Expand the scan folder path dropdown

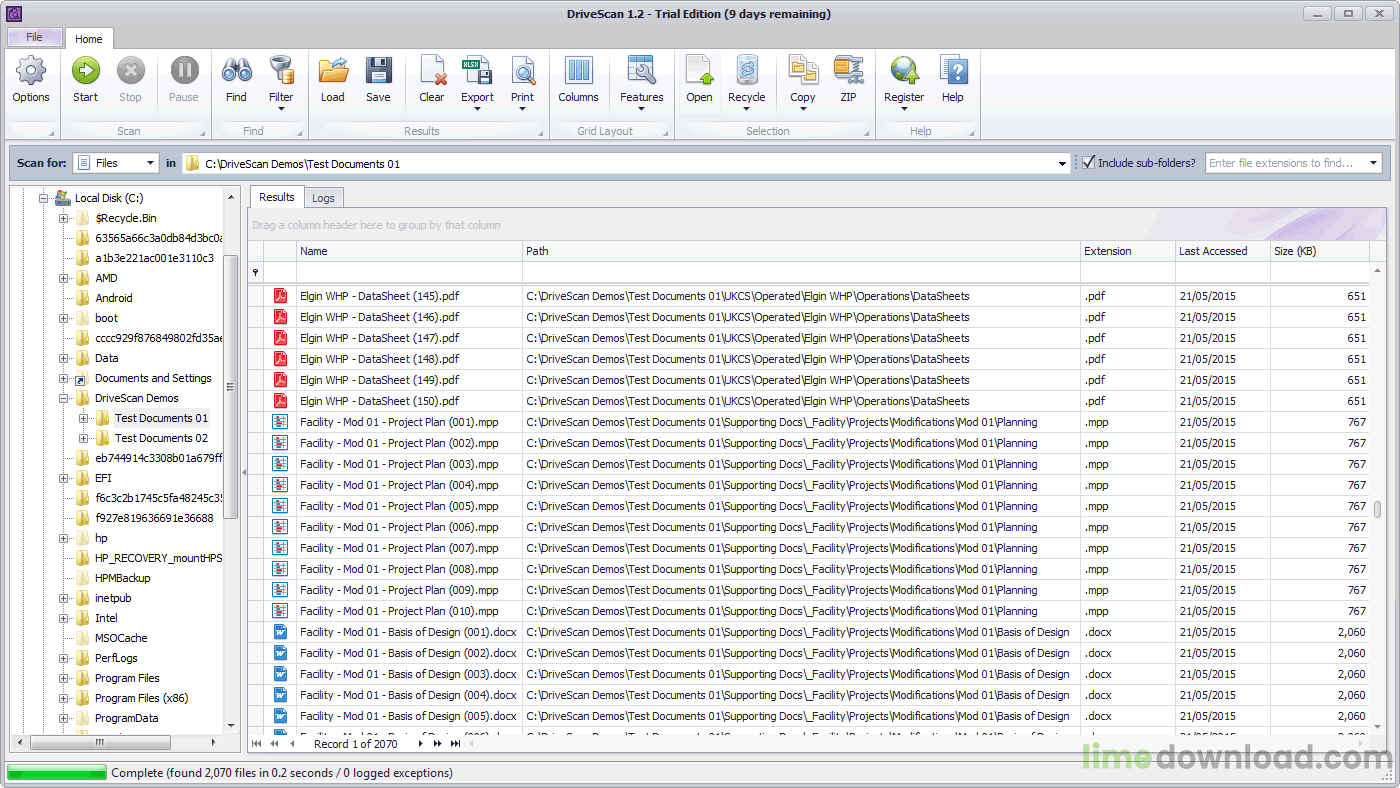(1062, 163)
